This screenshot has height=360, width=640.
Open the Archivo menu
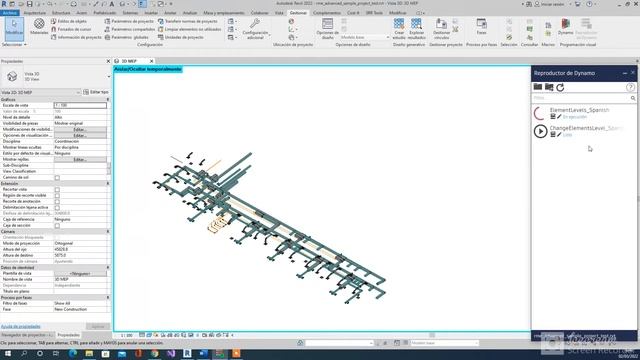click(x=9, y=13)
